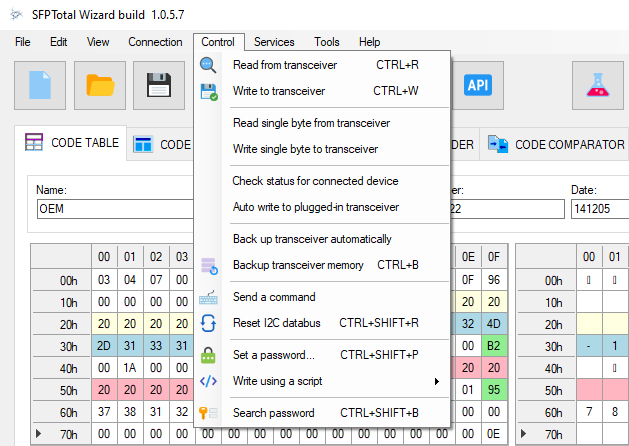629x446 pixels.
Task: Click the 70h row header in right table
Action: coord(546,434)
